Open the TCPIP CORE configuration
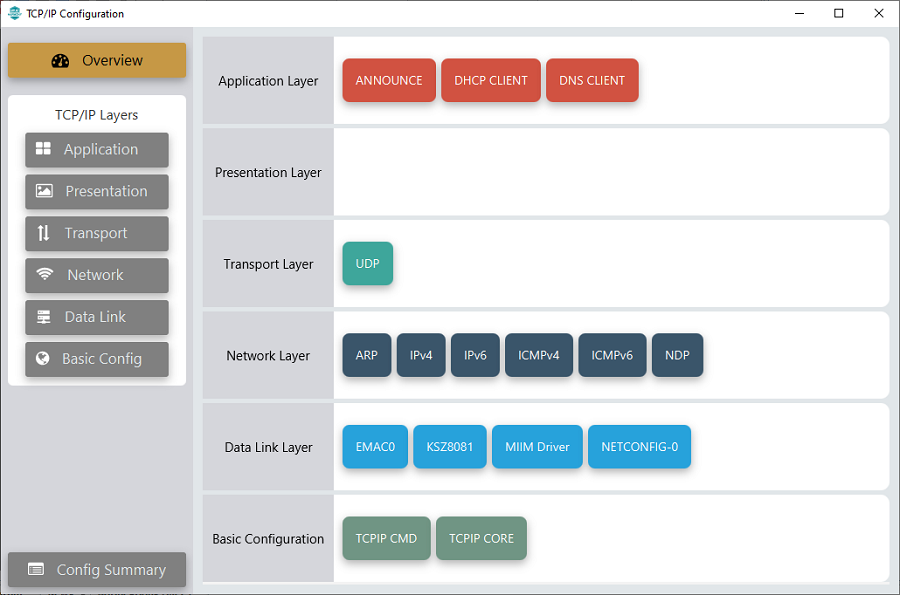 (x=481, y=539)
